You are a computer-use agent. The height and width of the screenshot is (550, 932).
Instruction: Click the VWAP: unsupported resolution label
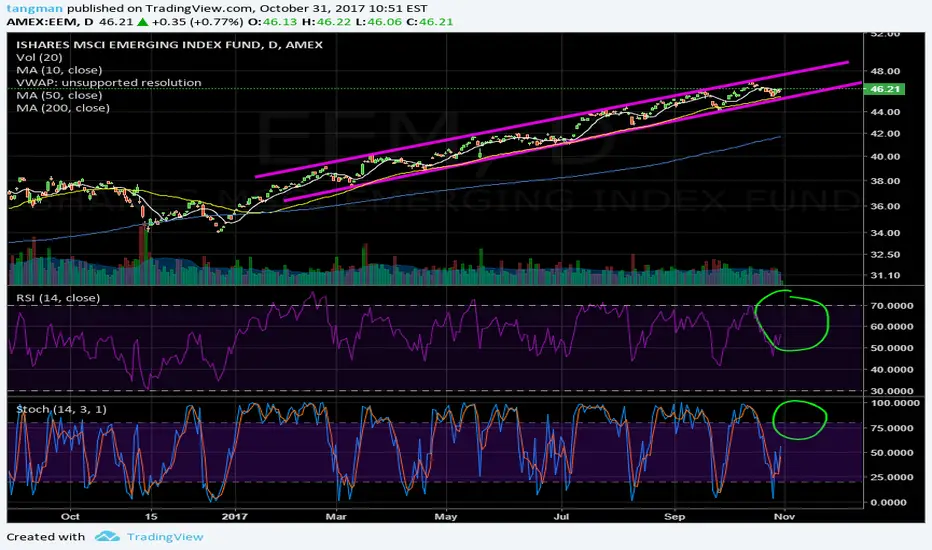[x=108, y=83]
